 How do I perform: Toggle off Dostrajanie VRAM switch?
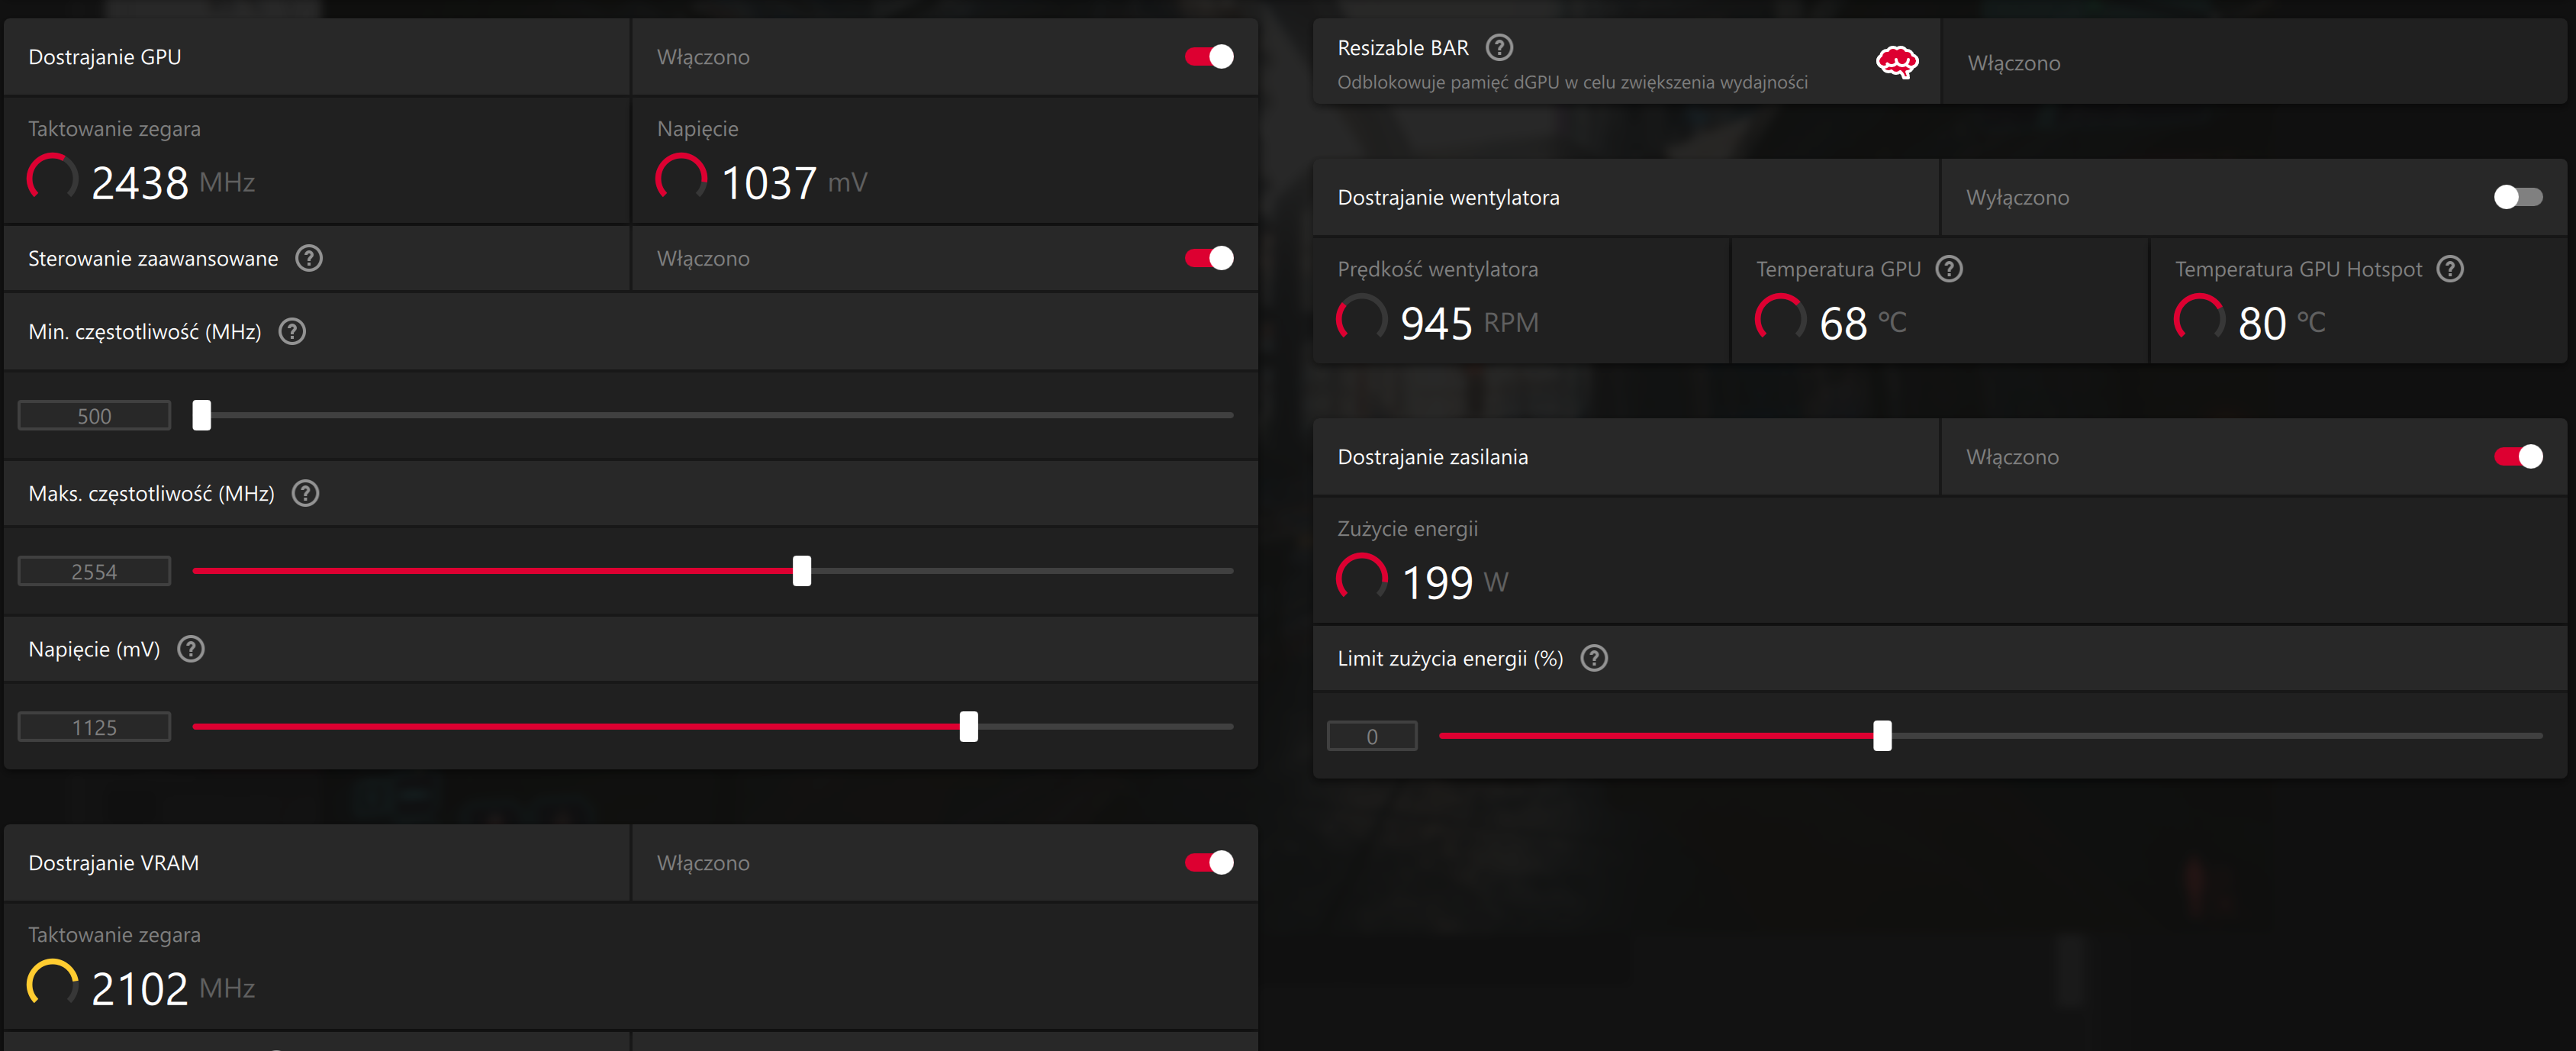point(1209,862)
